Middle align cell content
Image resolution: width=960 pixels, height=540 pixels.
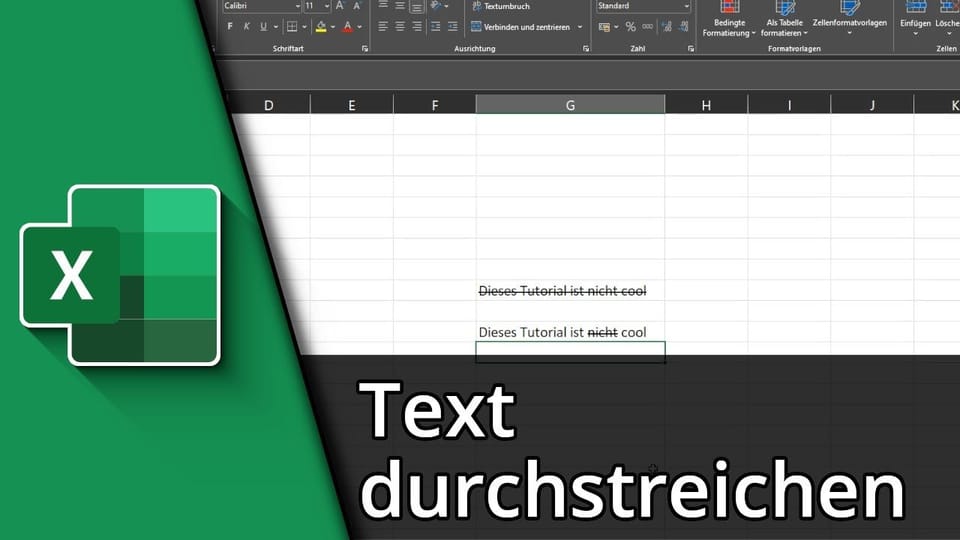click(400, 6)
